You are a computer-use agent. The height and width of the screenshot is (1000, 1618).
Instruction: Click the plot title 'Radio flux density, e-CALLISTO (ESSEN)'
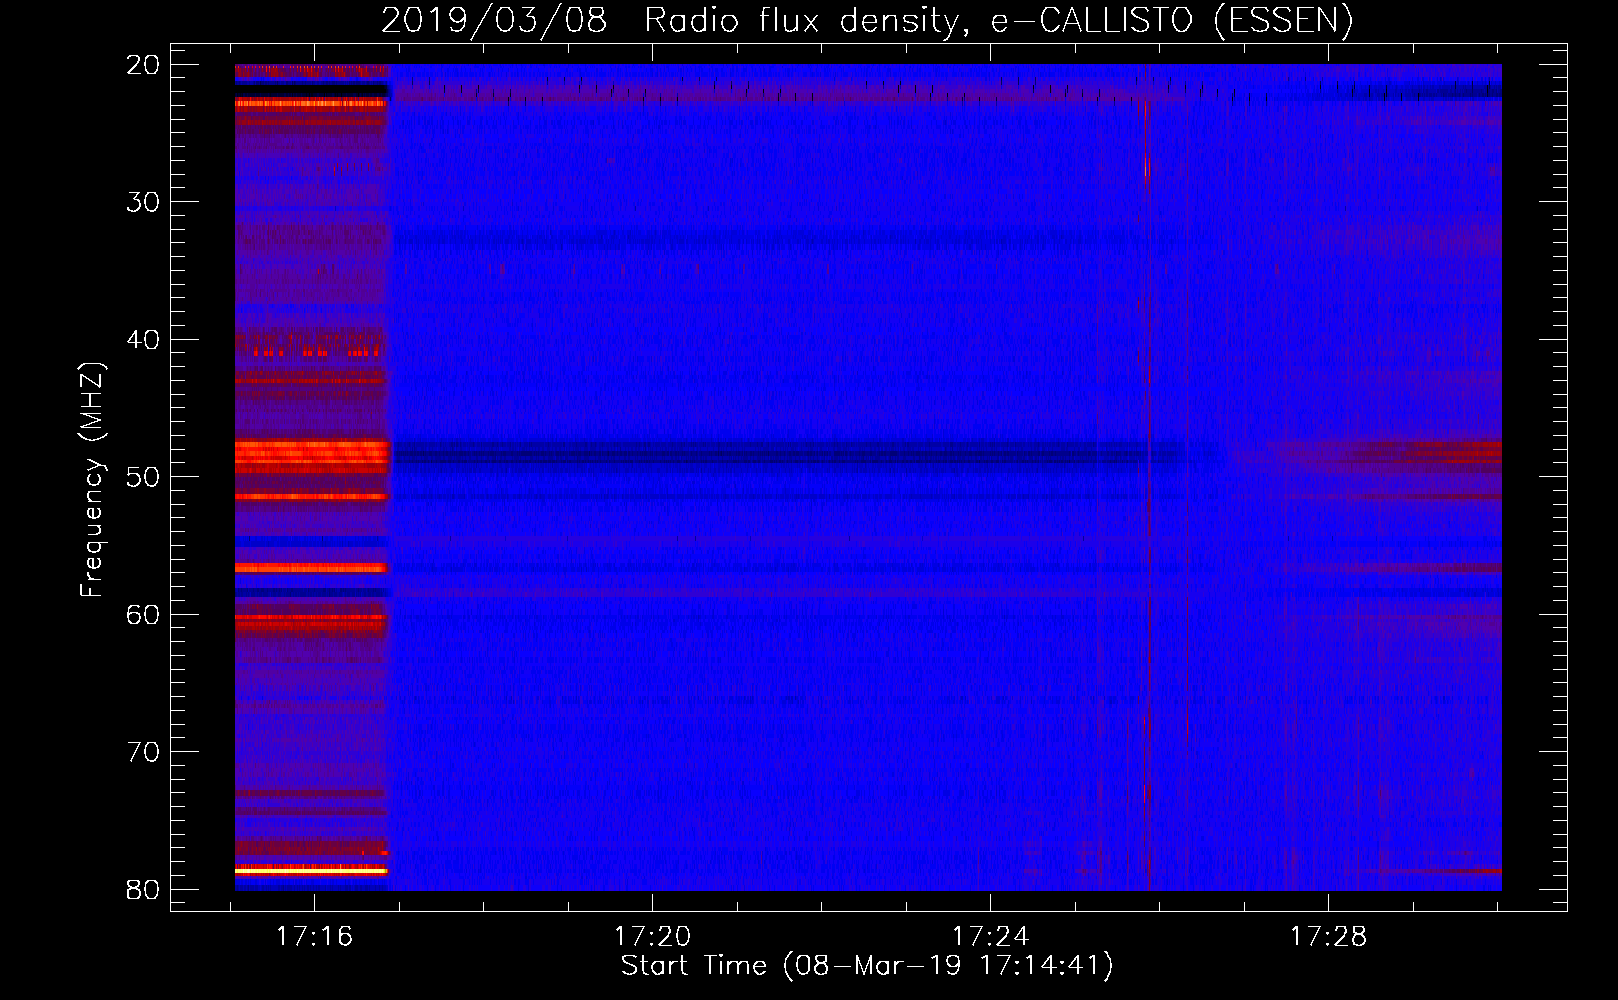click(x=998, y=21)
